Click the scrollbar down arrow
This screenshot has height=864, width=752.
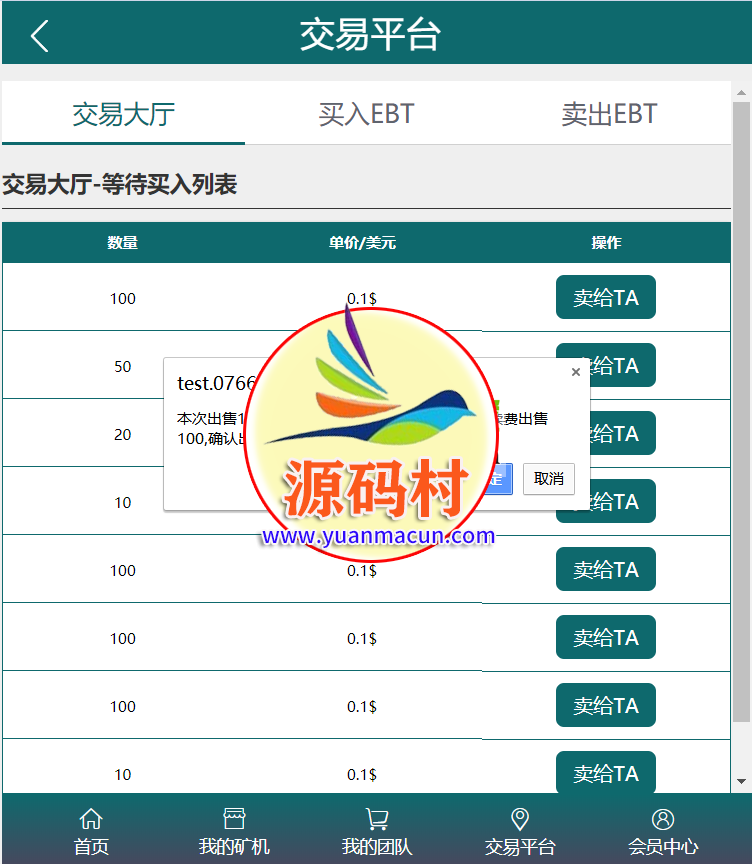coord(741,781)
